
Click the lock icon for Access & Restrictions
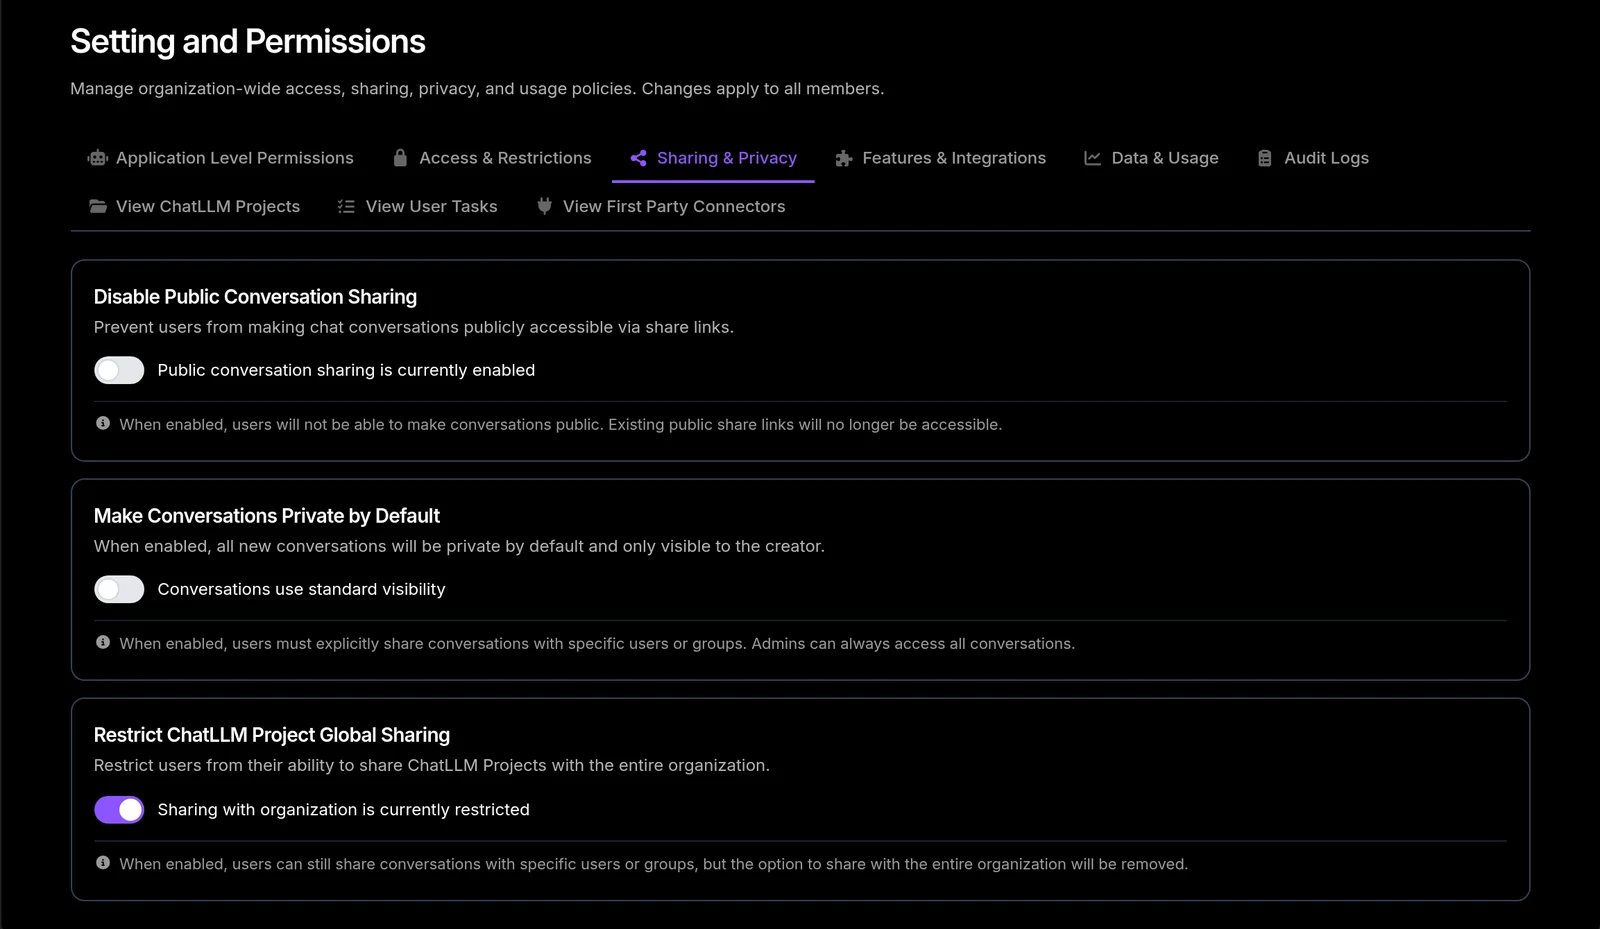[x=400, y=158]
